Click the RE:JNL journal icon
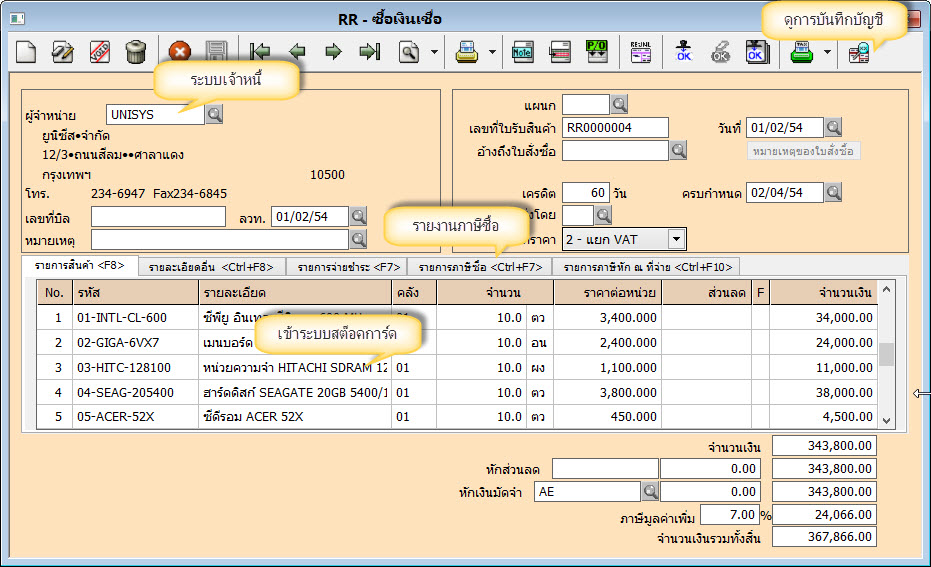This screenshot has width=931, height=567. click(641, 52)
